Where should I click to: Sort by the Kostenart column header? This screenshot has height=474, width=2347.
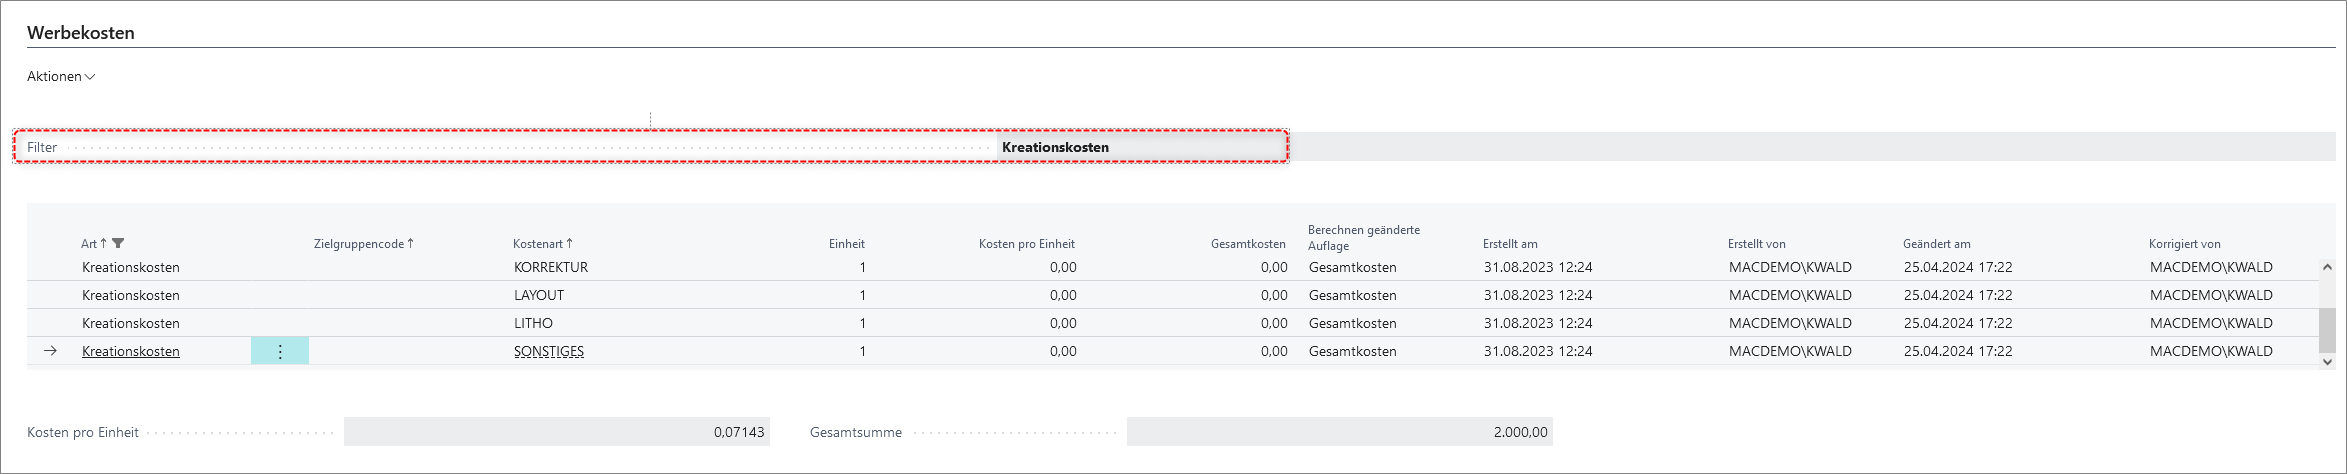(542, 244)
